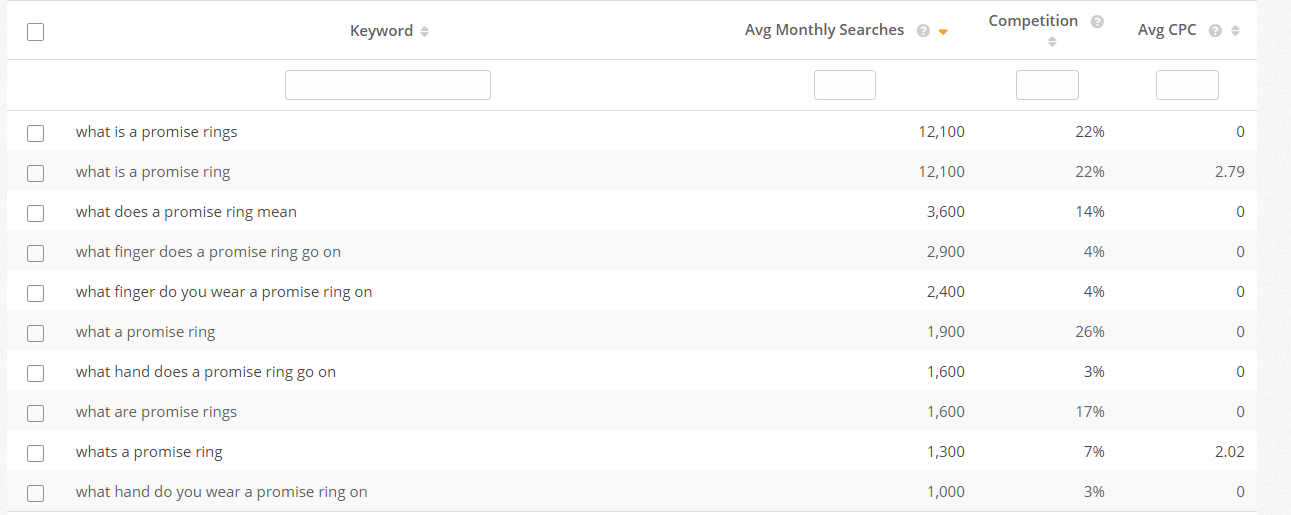Click the orange descending sort arrow
Image resolution: width=1291 pixels, height=515 pixels.
click(943, 32)
